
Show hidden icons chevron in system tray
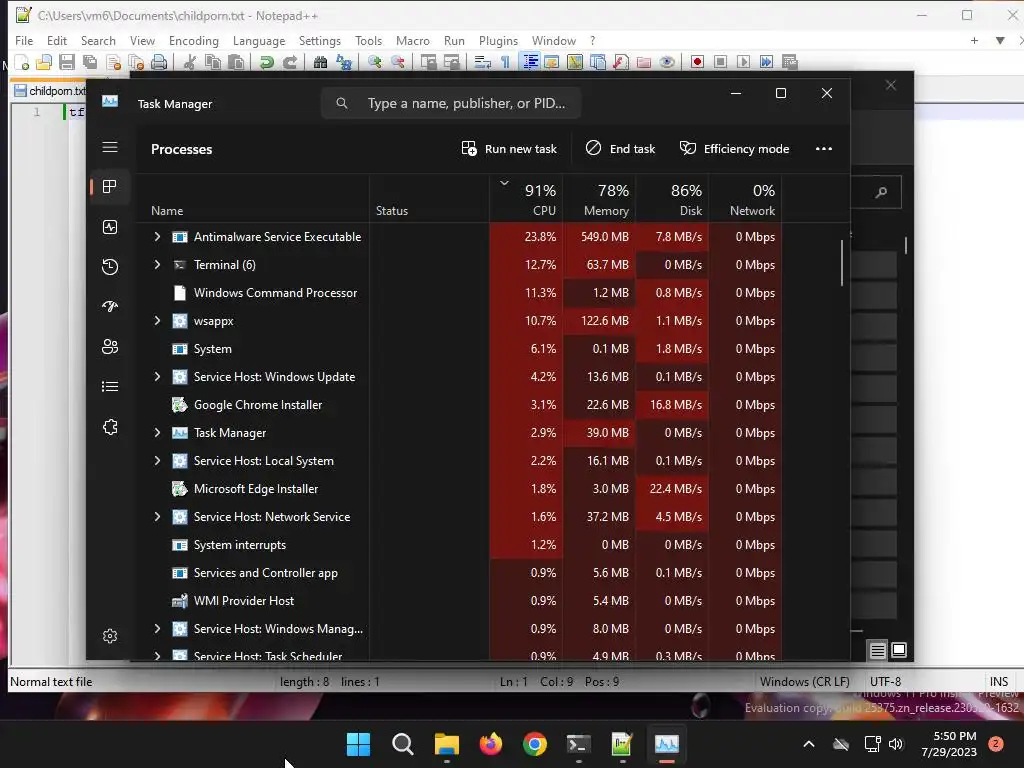[x=808, y=744]
